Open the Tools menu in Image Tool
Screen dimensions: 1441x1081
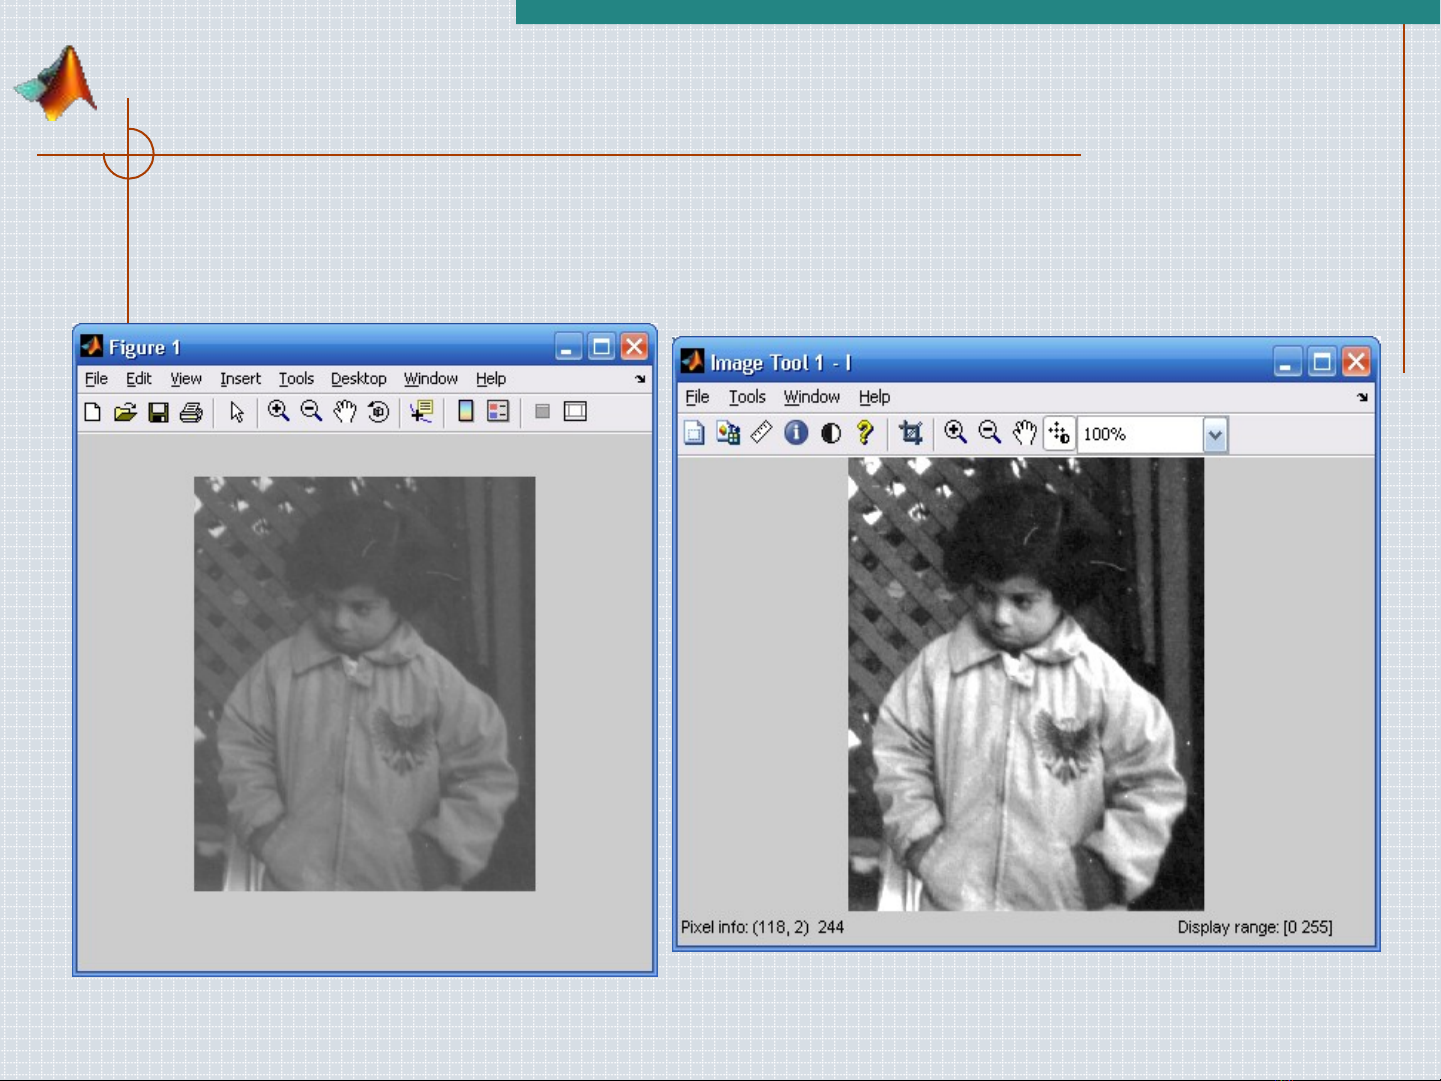(746, 397)
